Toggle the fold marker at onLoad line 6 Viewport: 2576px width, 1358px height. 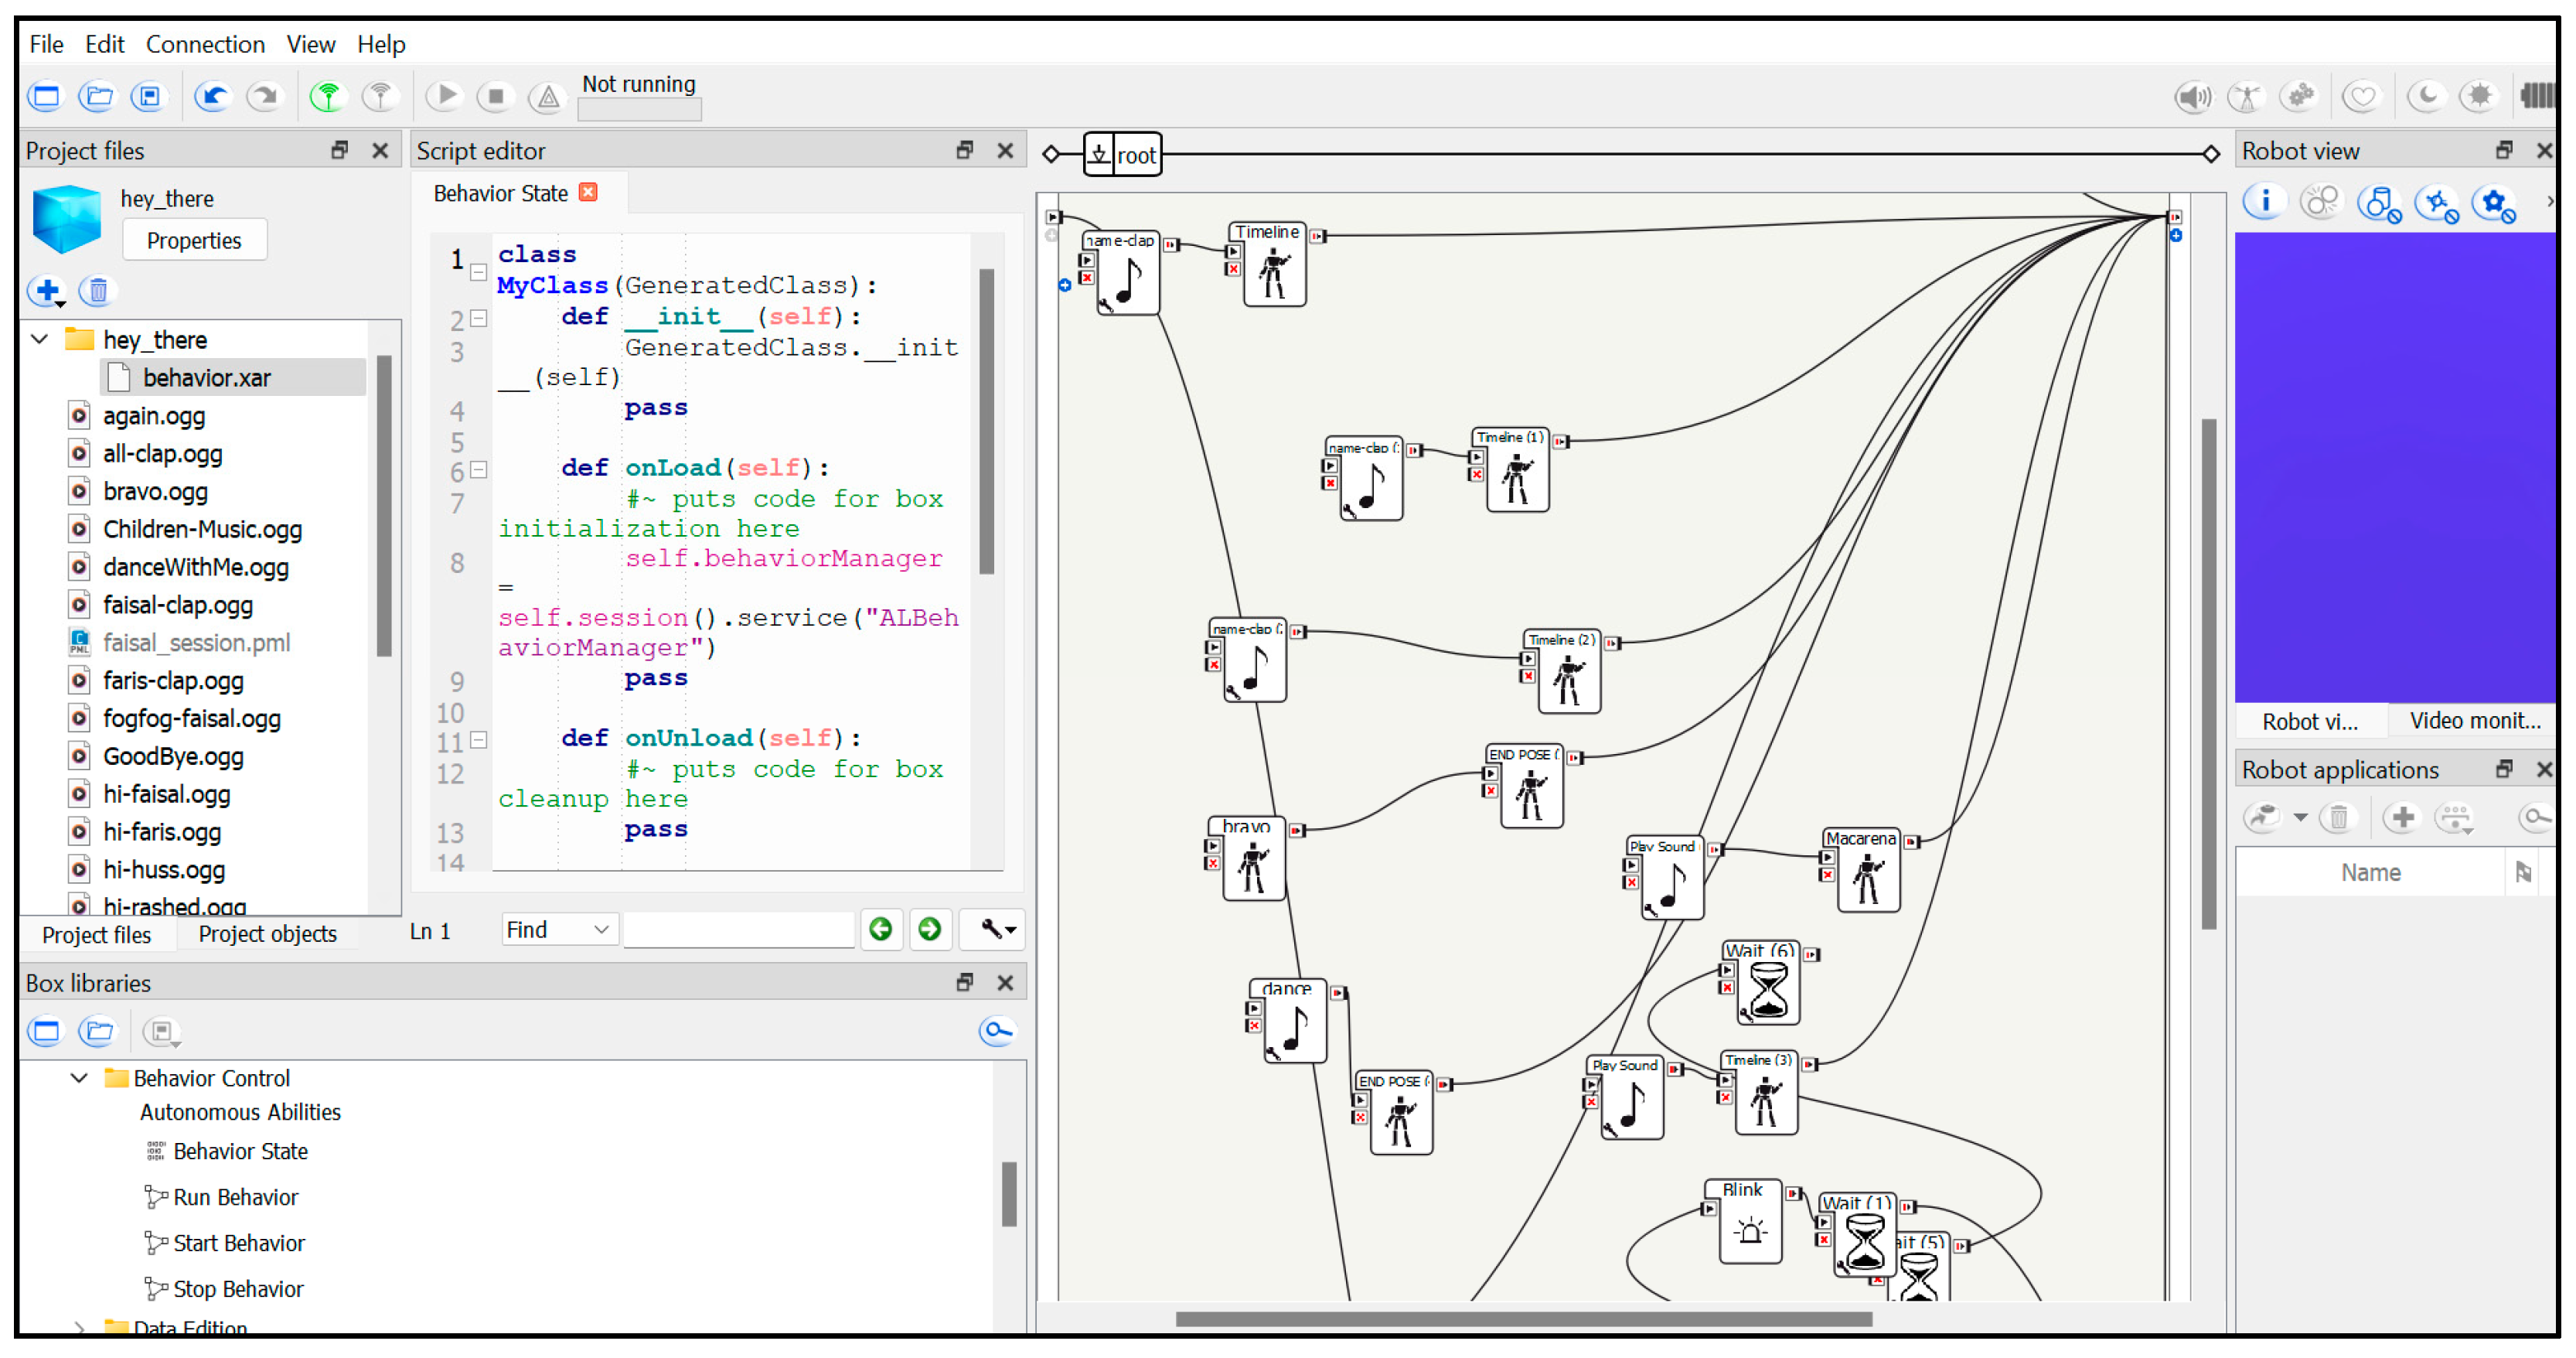click(479, 470)
